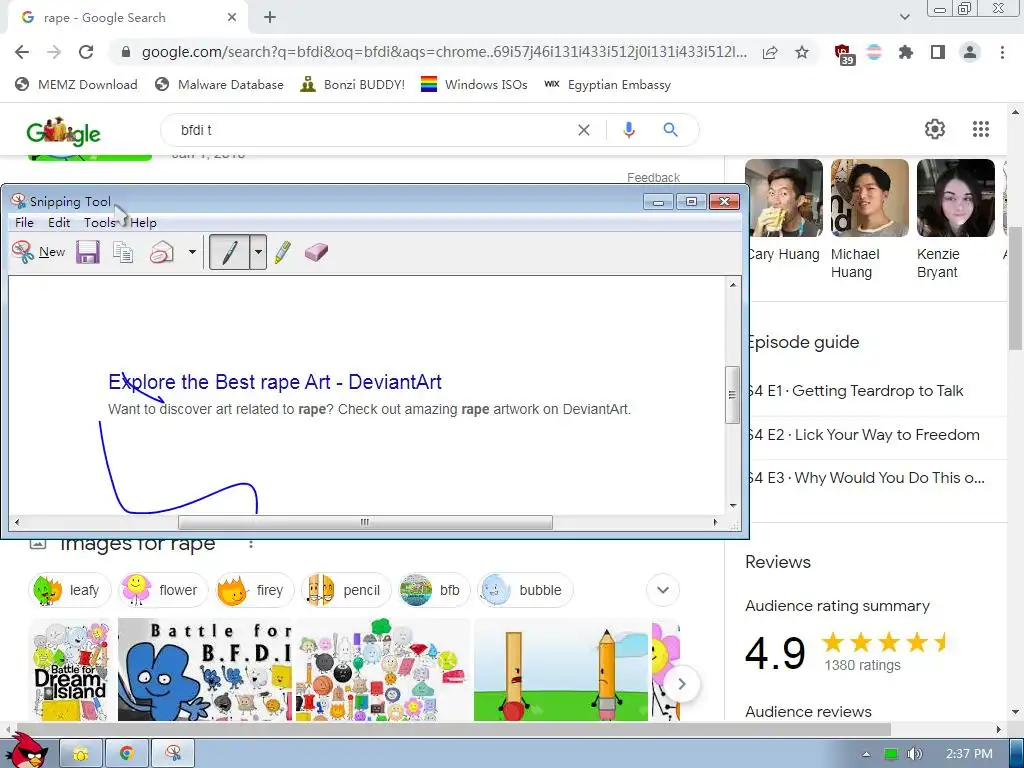Click the volume speaker tray icon

click(x=914, y=754)
